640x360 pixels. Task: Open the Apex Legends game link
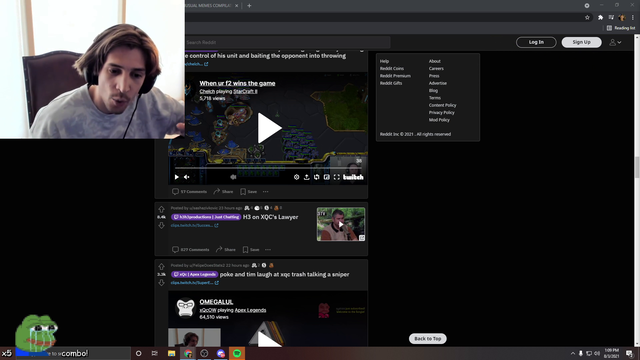250,310
